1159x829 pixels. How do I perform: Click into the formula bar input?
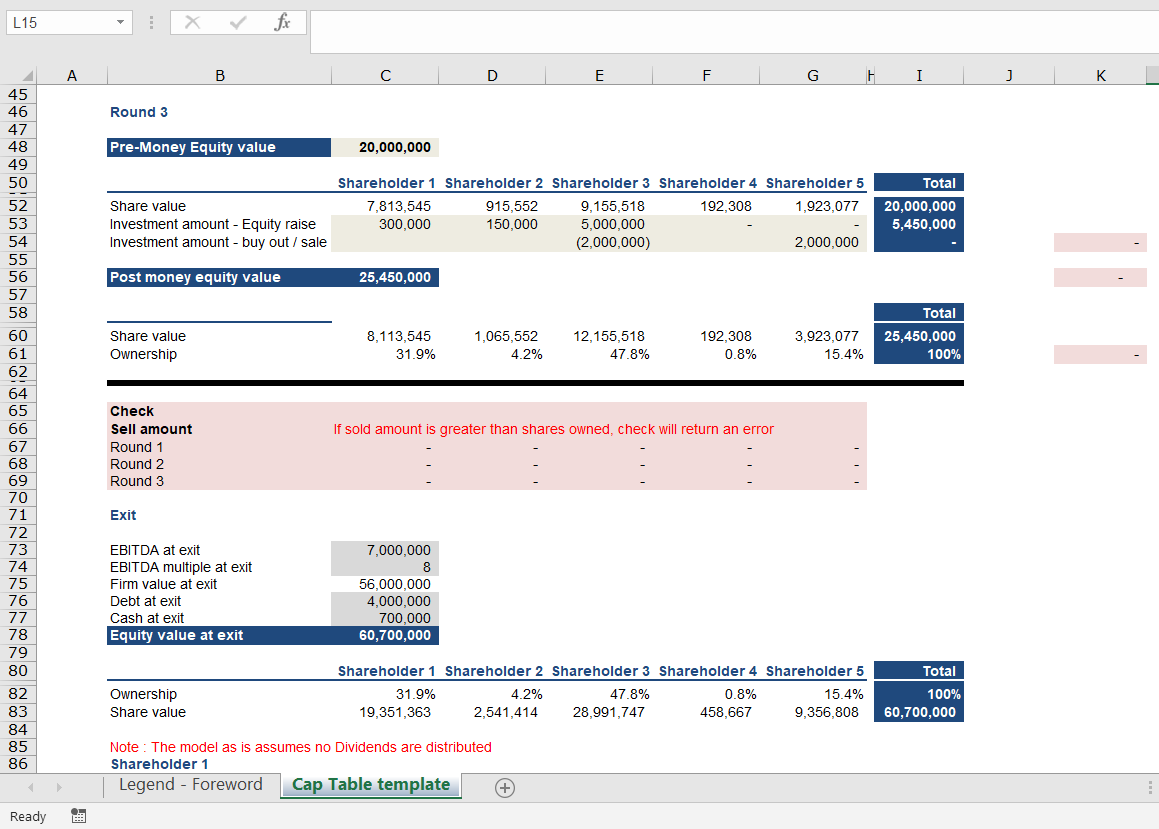pyautogui.click(x=734, y=32)
